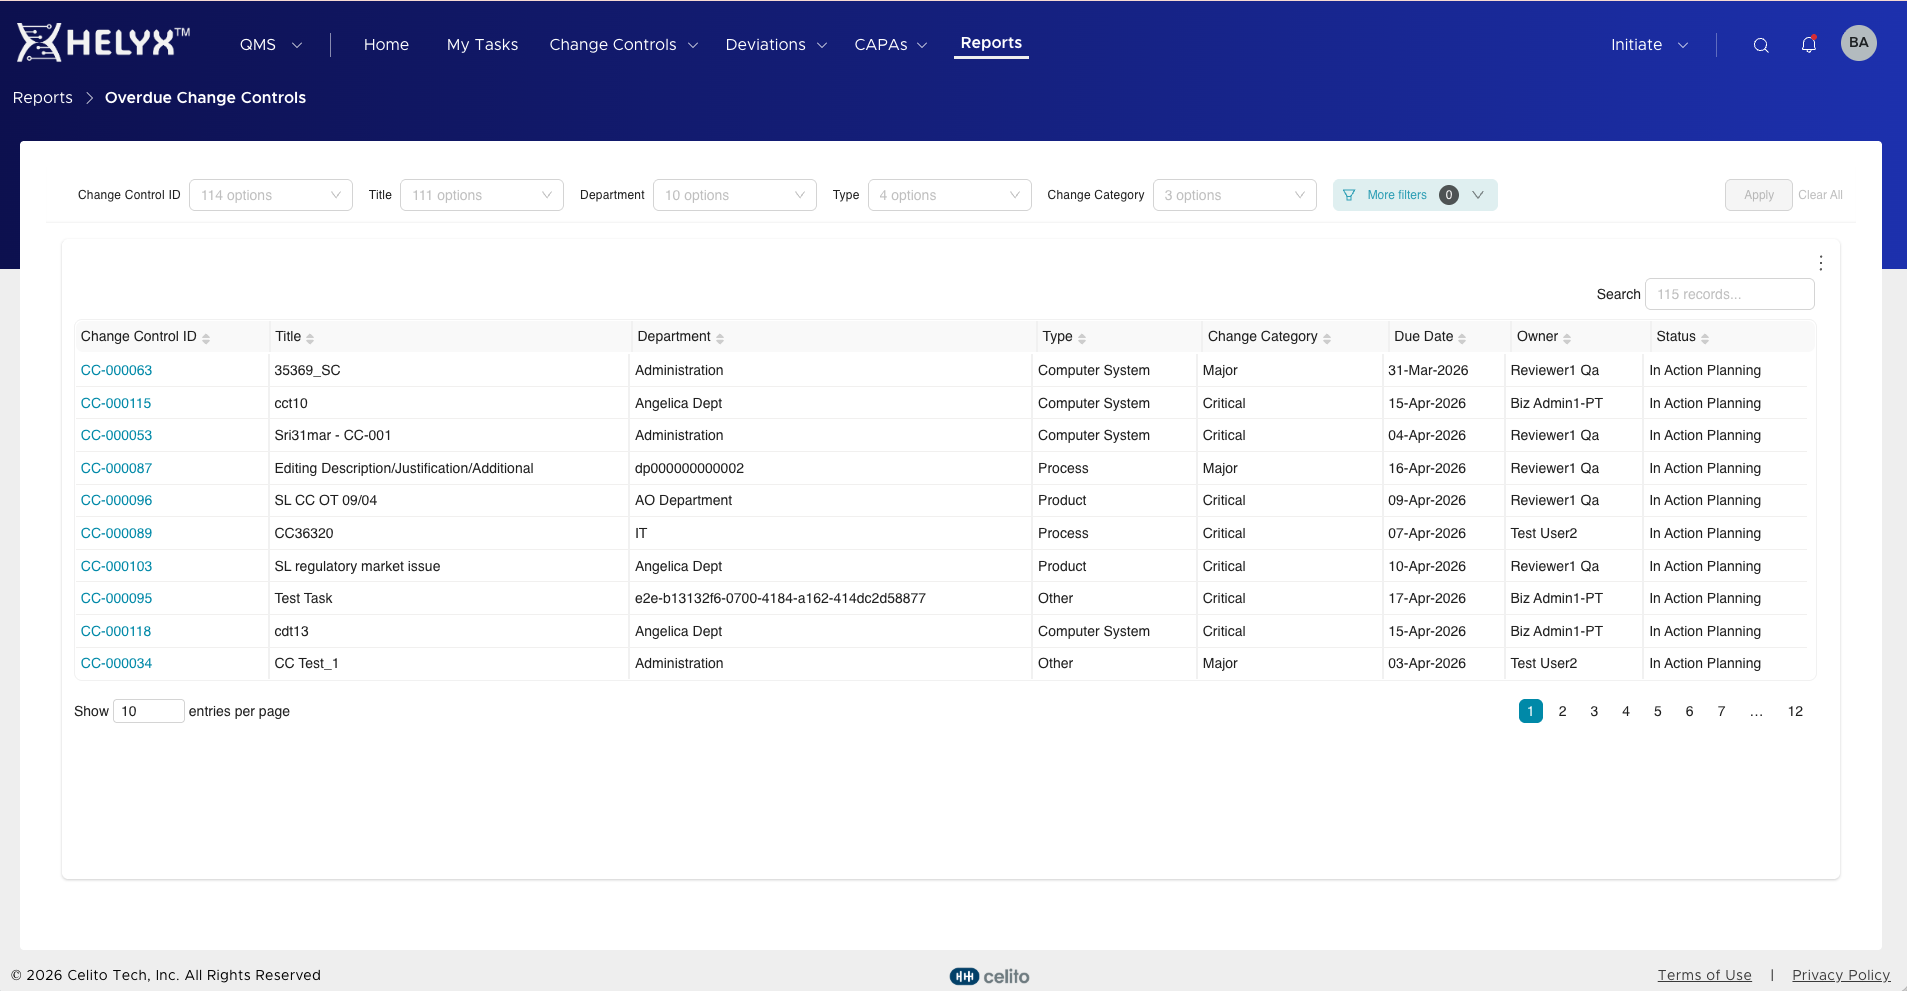Go to page 3 of results
The height and width of the screenshot is (991, 1907).
coord(1594,711)
